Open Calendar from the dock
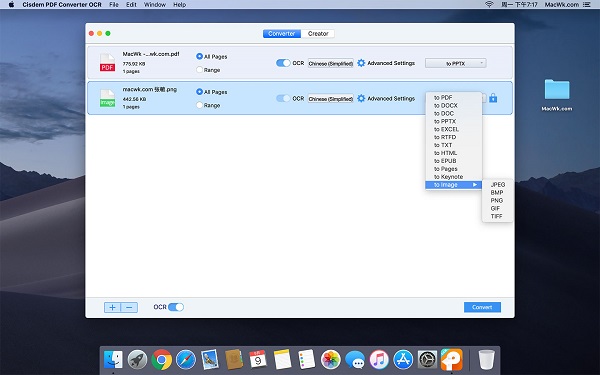Image resolution: width=600 pixels, height=375 pixels. tap(258, 360)
